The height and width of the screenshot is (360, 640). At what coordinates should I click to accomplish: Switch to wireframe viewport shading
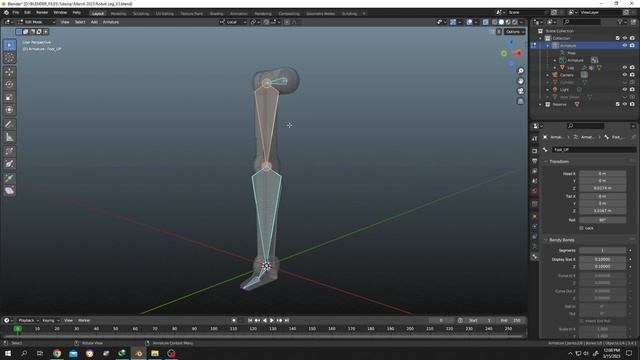(495, 22)
